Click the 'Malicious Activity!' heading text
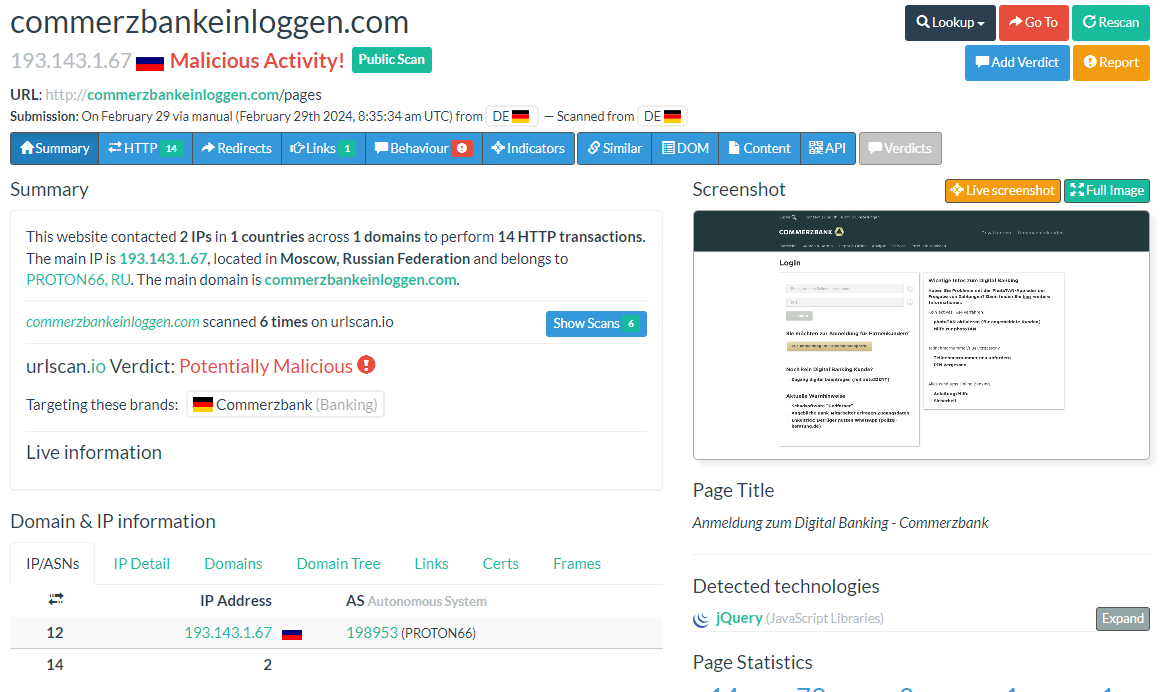The image size is (1165, 692). (257, 60)
